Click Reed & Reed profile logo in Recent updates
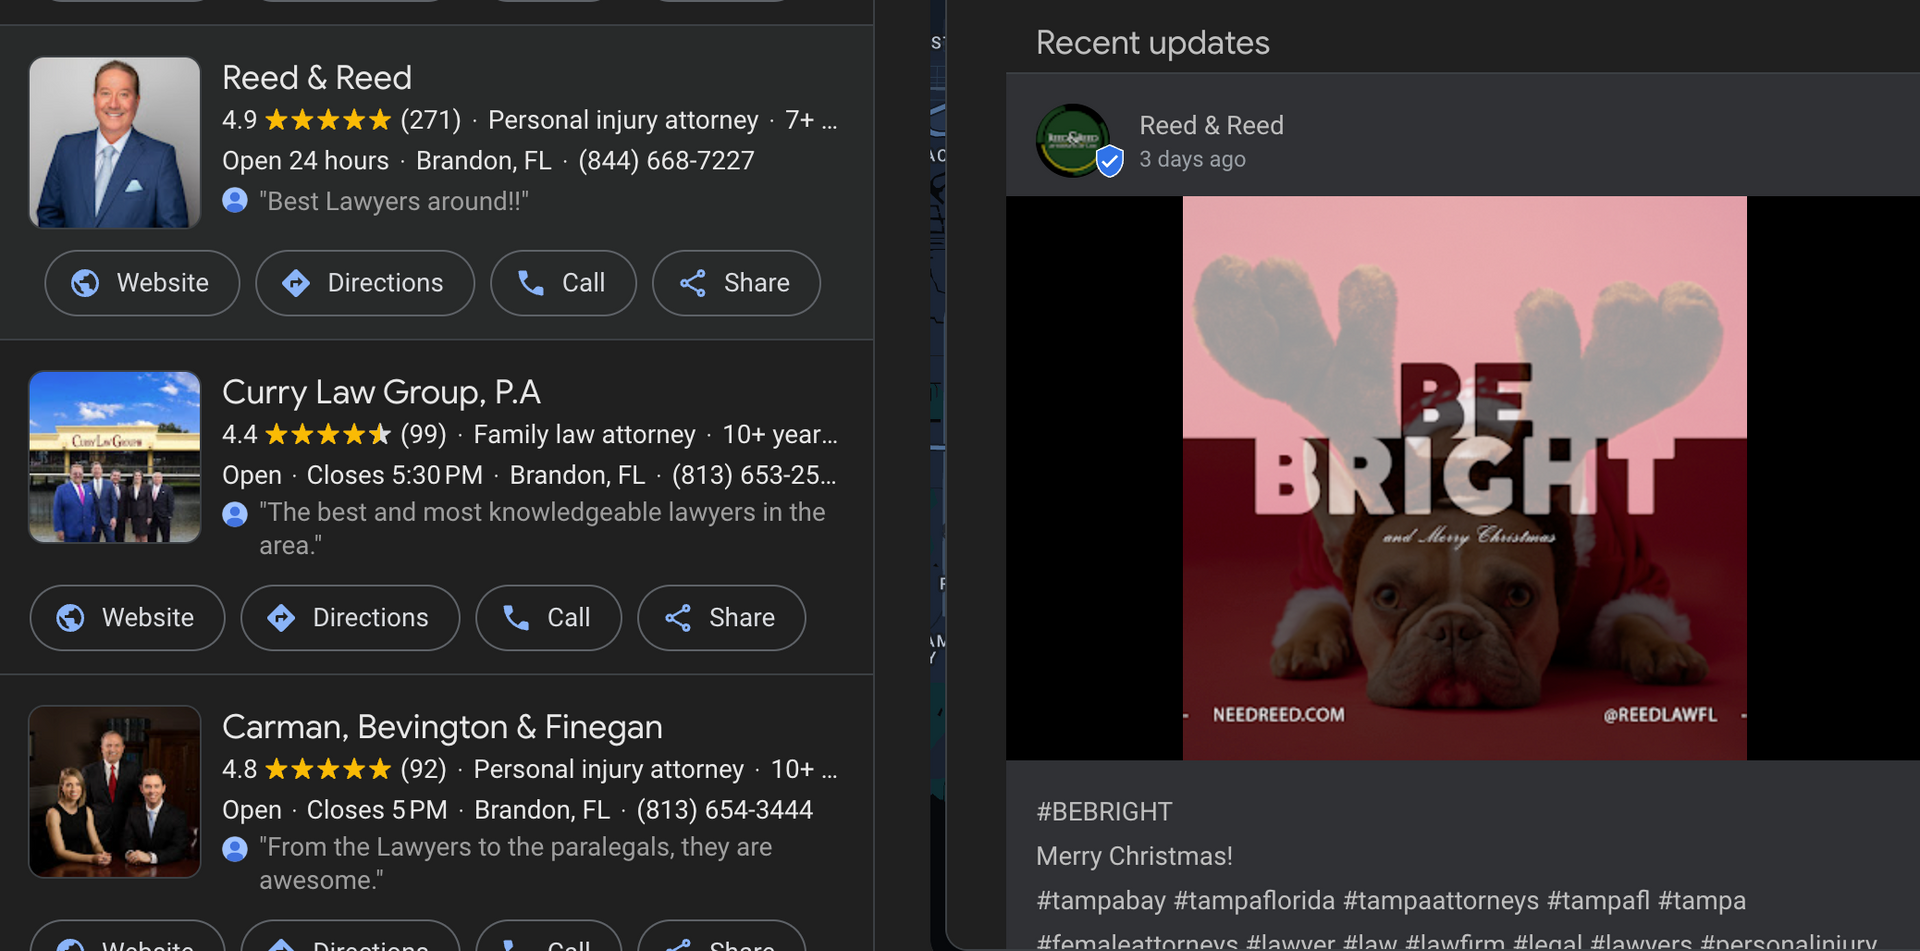 (1073, 140)
